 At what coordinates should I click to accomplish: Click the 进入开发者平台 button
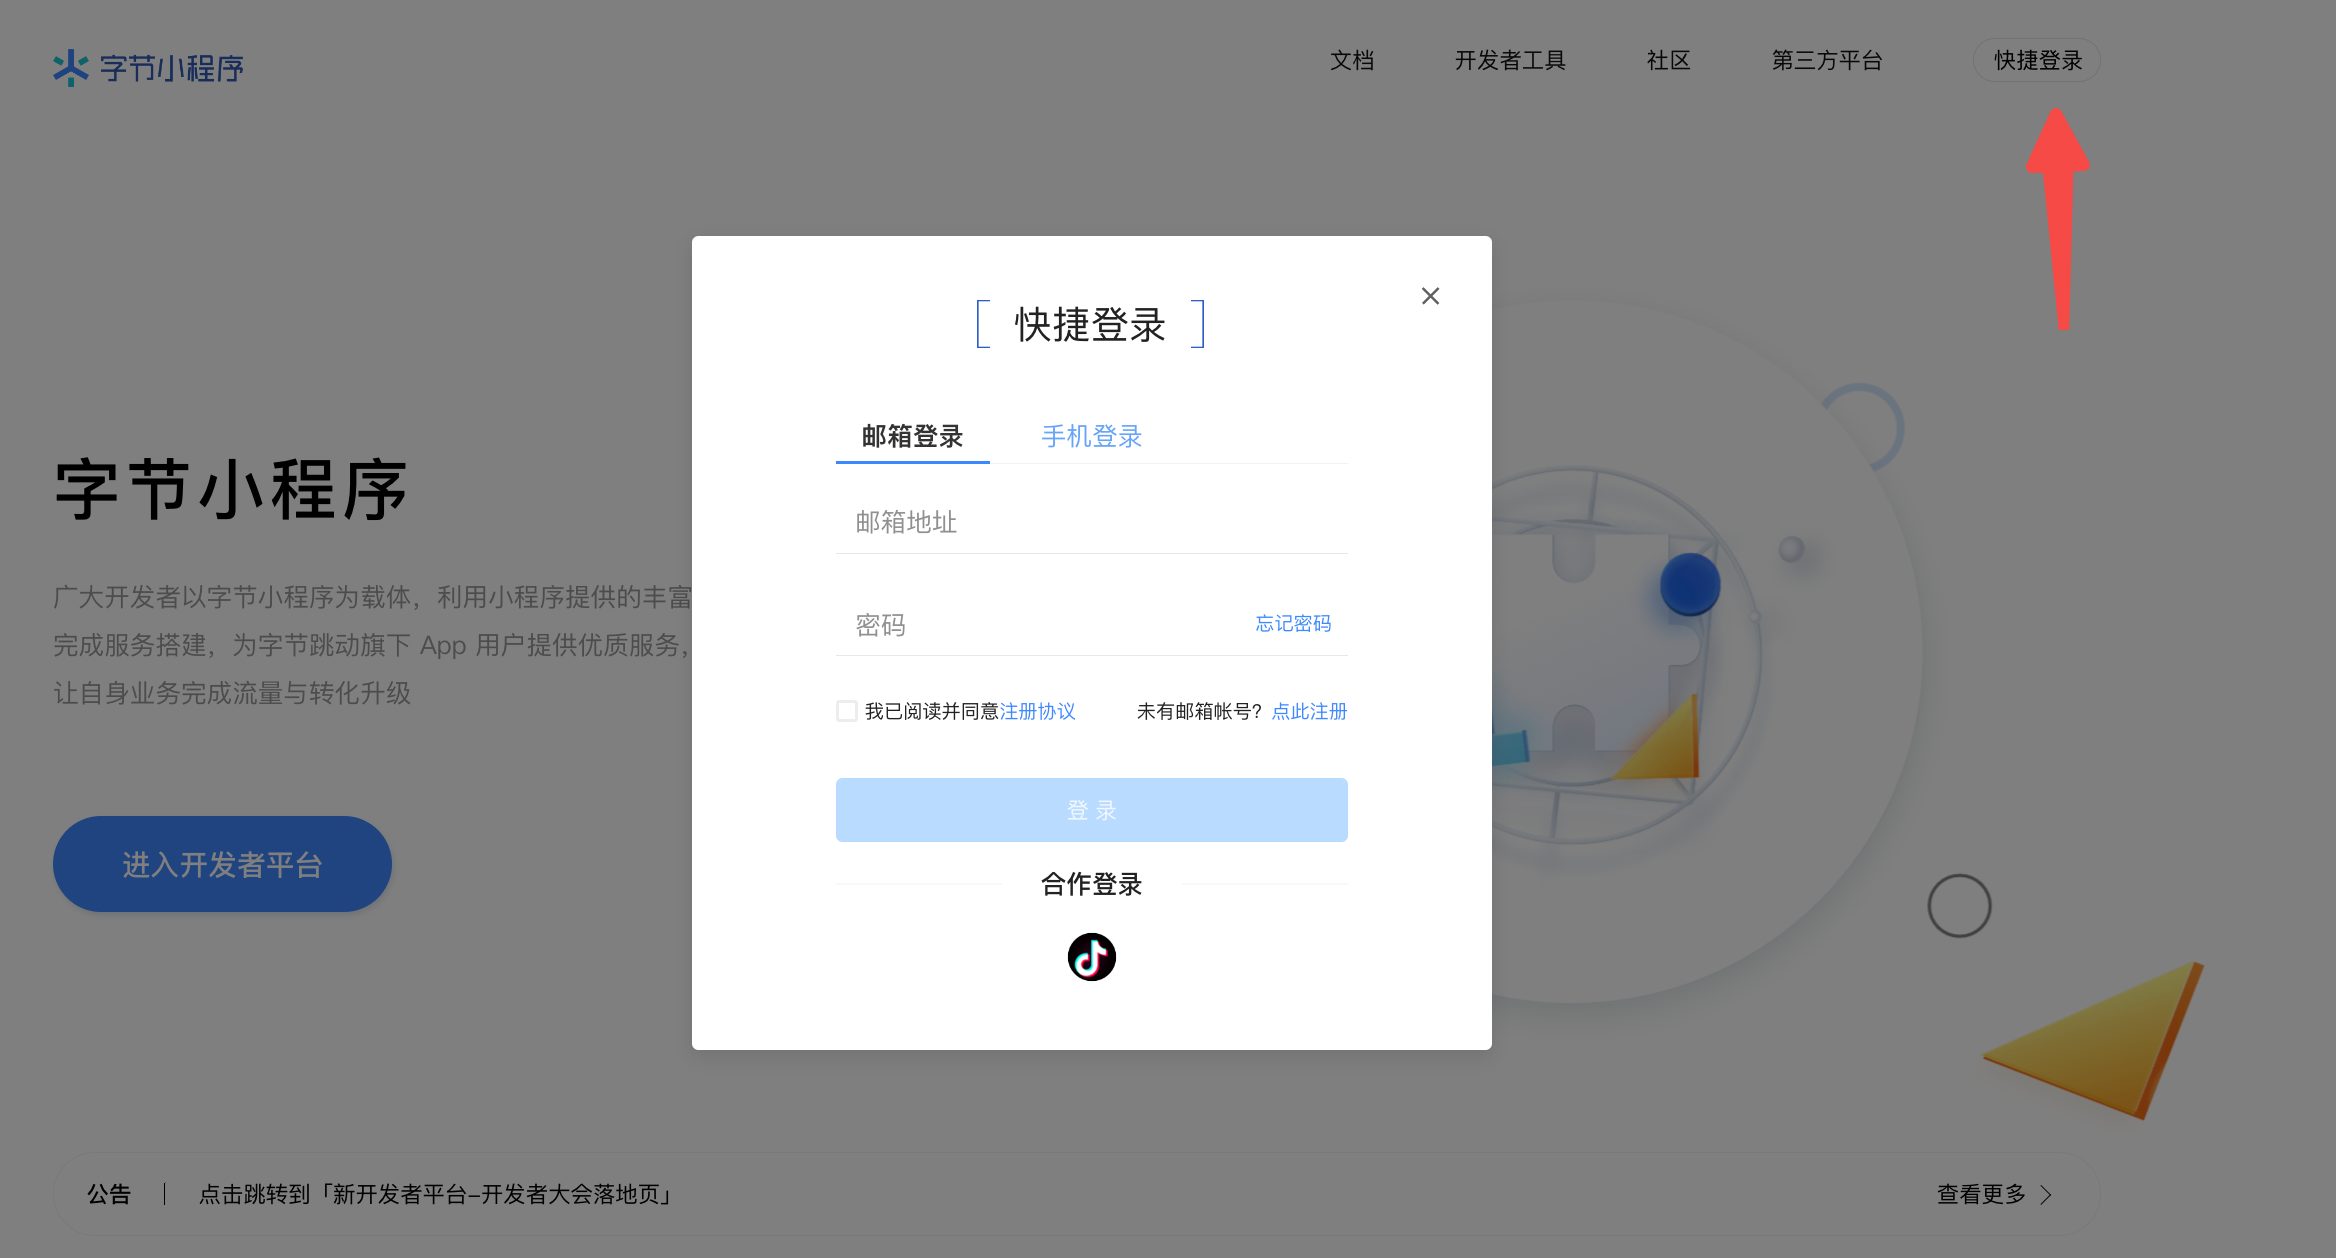pos(222,864)
